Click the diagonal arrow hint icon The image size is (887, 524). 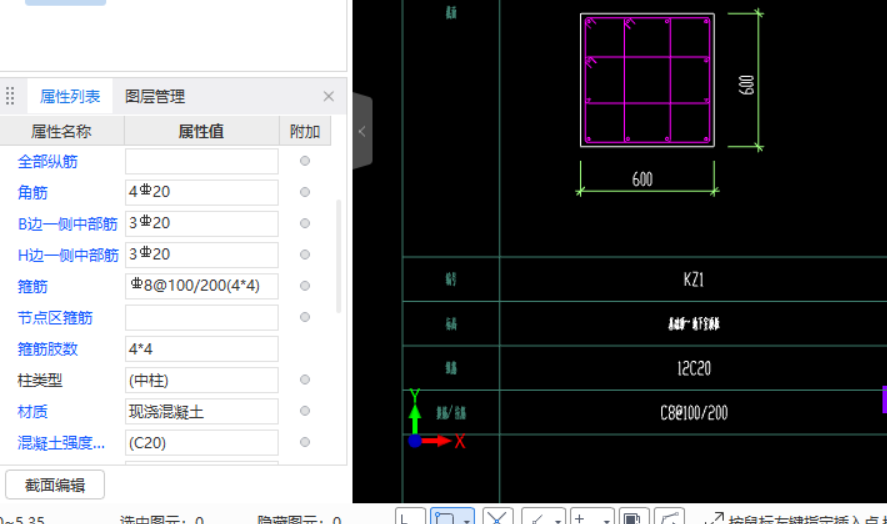tap(715, 518)
